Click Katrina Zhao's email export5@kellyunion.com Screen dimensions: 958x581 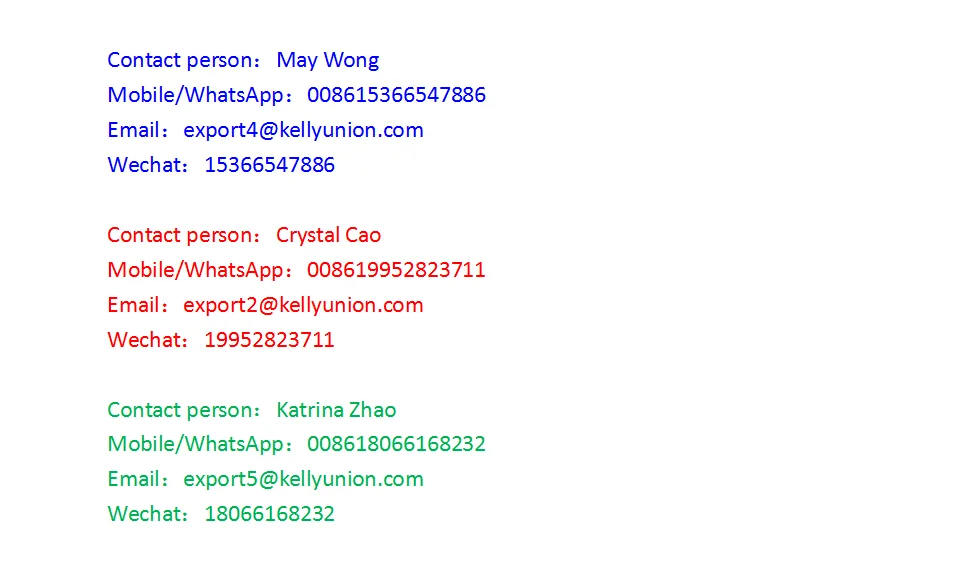coord(303,479)
